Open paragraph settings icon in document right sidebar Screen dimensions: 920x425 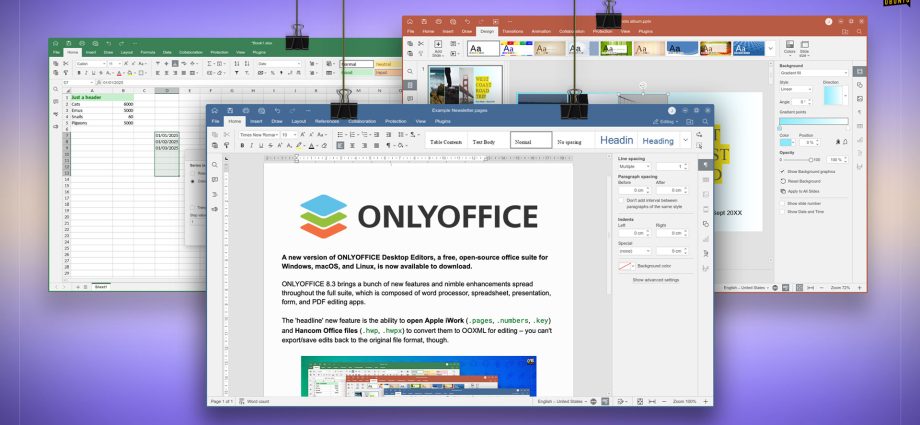tap(706, 165)
